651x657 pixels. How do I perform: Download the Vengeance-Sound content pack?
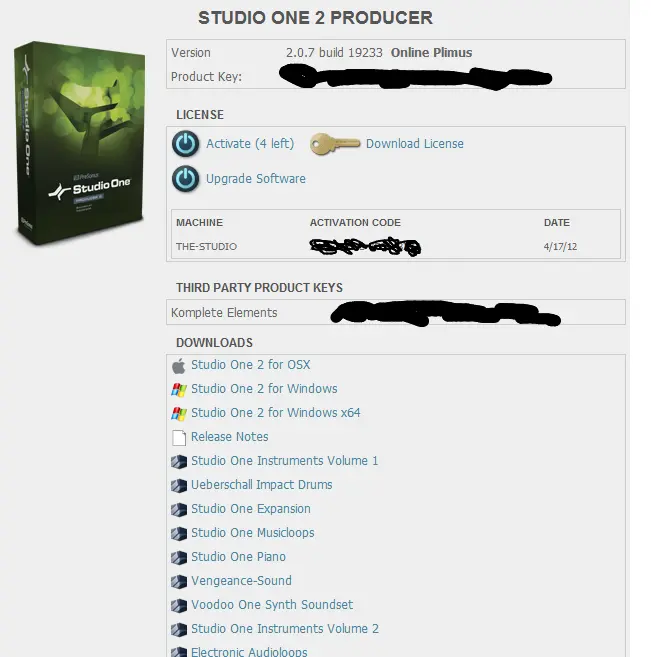coord(241,581)
